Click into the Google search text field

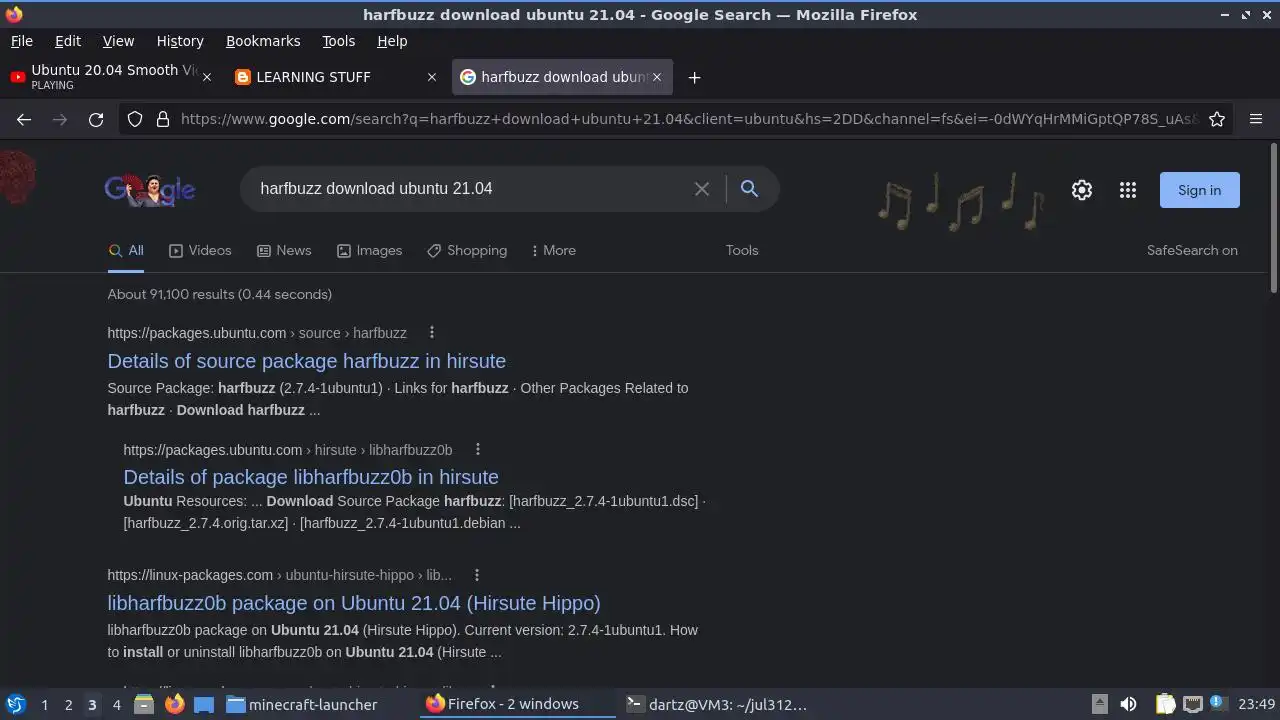click(470, 189)
